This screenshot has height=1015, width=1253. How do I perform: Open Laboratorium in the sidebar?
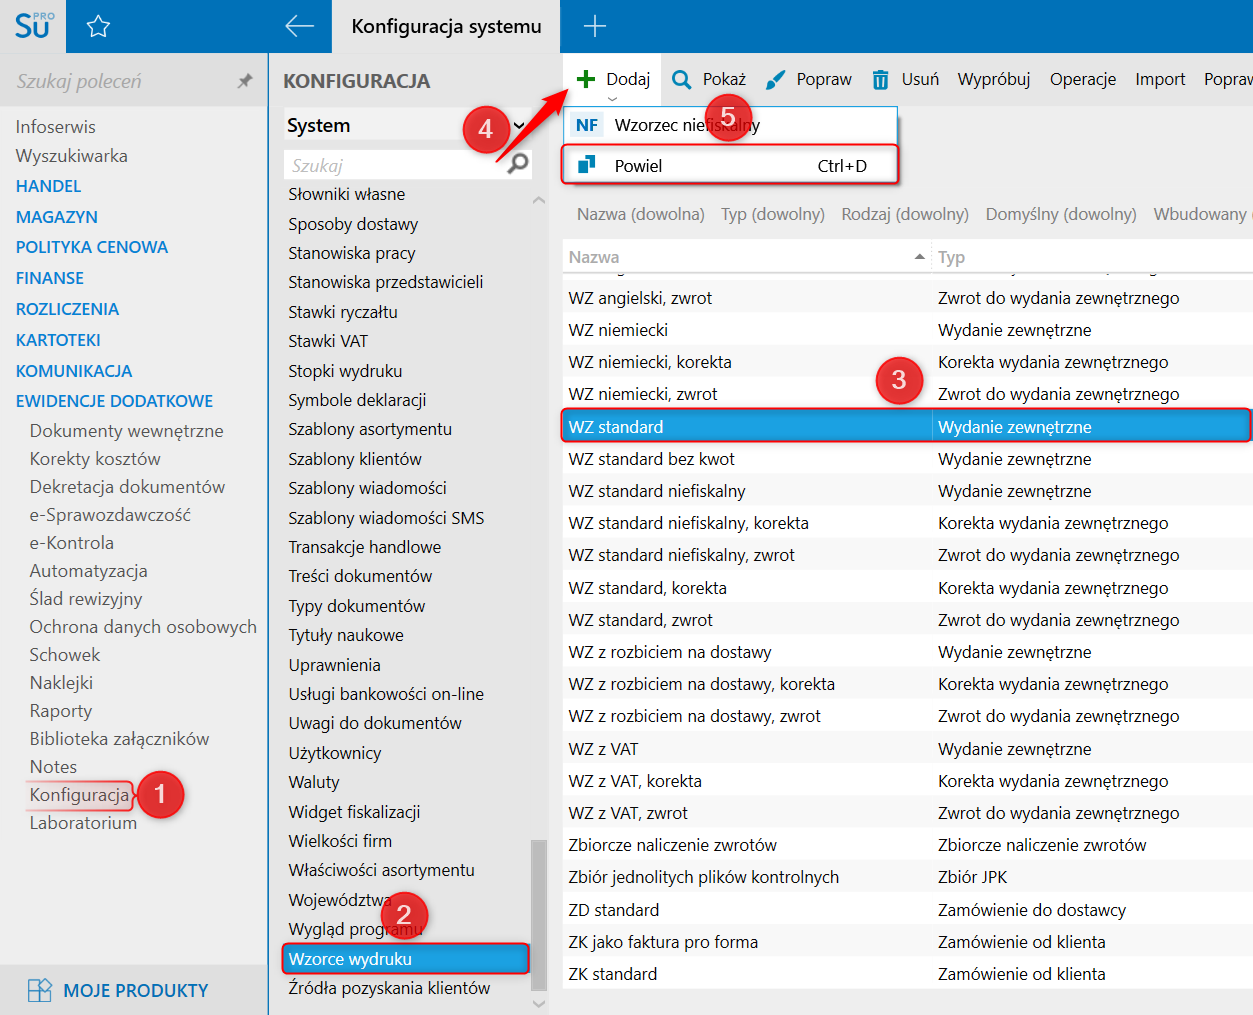click(x=83, y=823)
